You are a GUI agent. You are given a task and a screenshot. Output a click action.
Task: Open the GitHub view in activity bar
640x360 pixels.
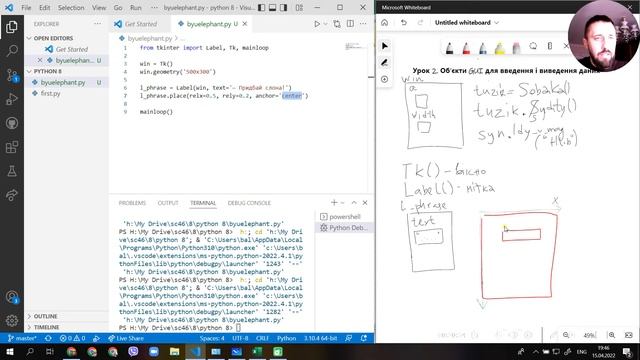(x=12, y=123)
